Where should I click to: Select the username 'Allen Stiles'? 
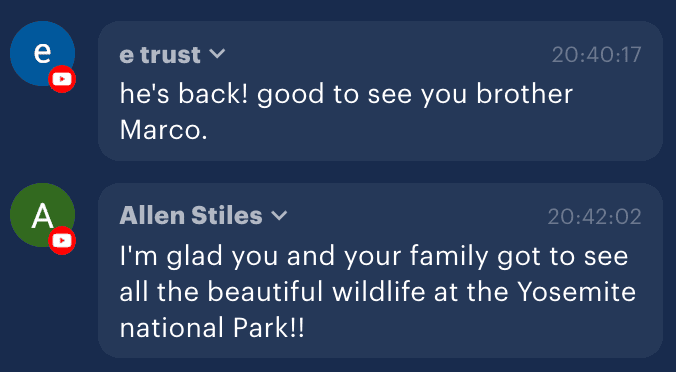[191, 216]
